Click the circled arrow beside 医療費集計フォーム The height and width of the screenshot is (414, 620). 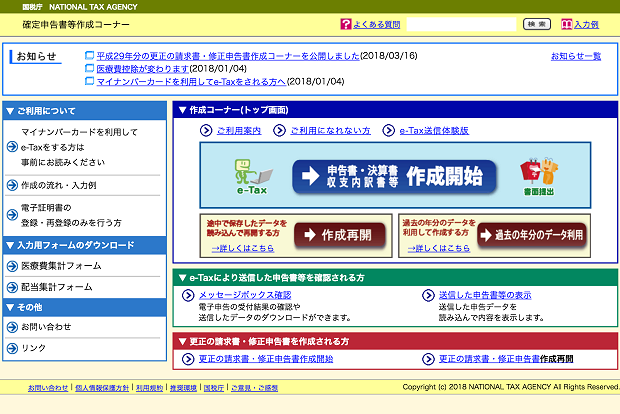pos(12,266)
